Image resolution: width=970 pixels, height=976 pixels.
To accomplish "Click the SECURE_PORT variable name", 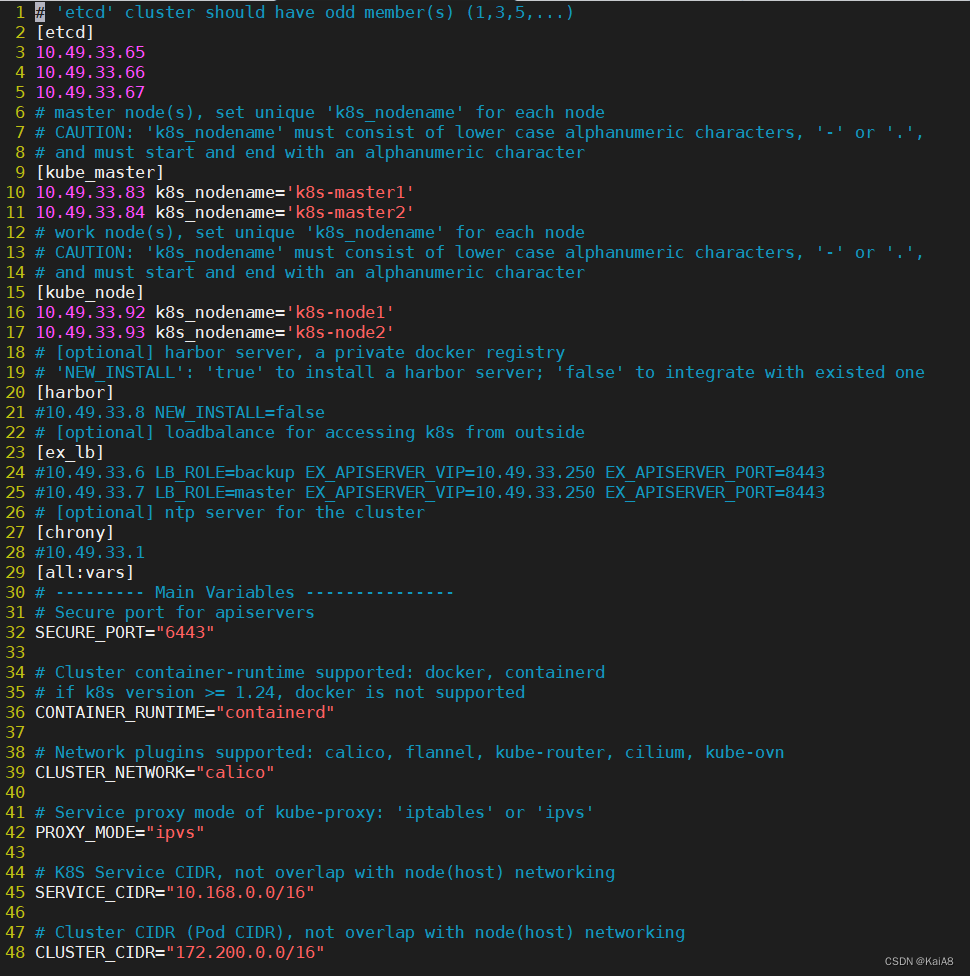I will 90,632.
